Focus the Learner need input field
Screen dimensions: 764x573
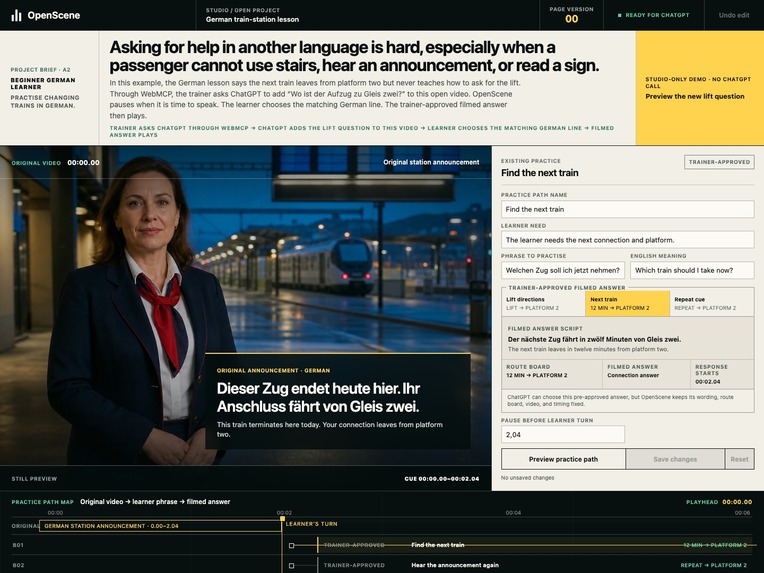click(628, 240)
